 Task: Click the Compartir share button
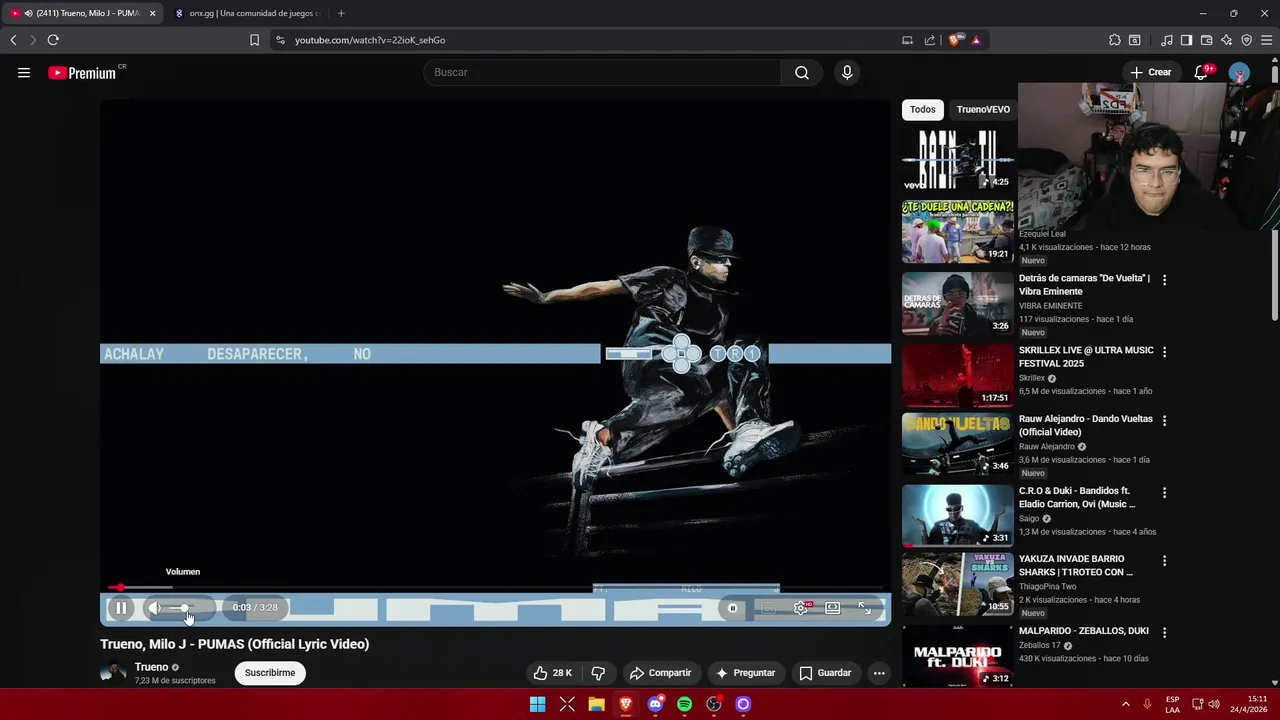[x=660, y=673]
